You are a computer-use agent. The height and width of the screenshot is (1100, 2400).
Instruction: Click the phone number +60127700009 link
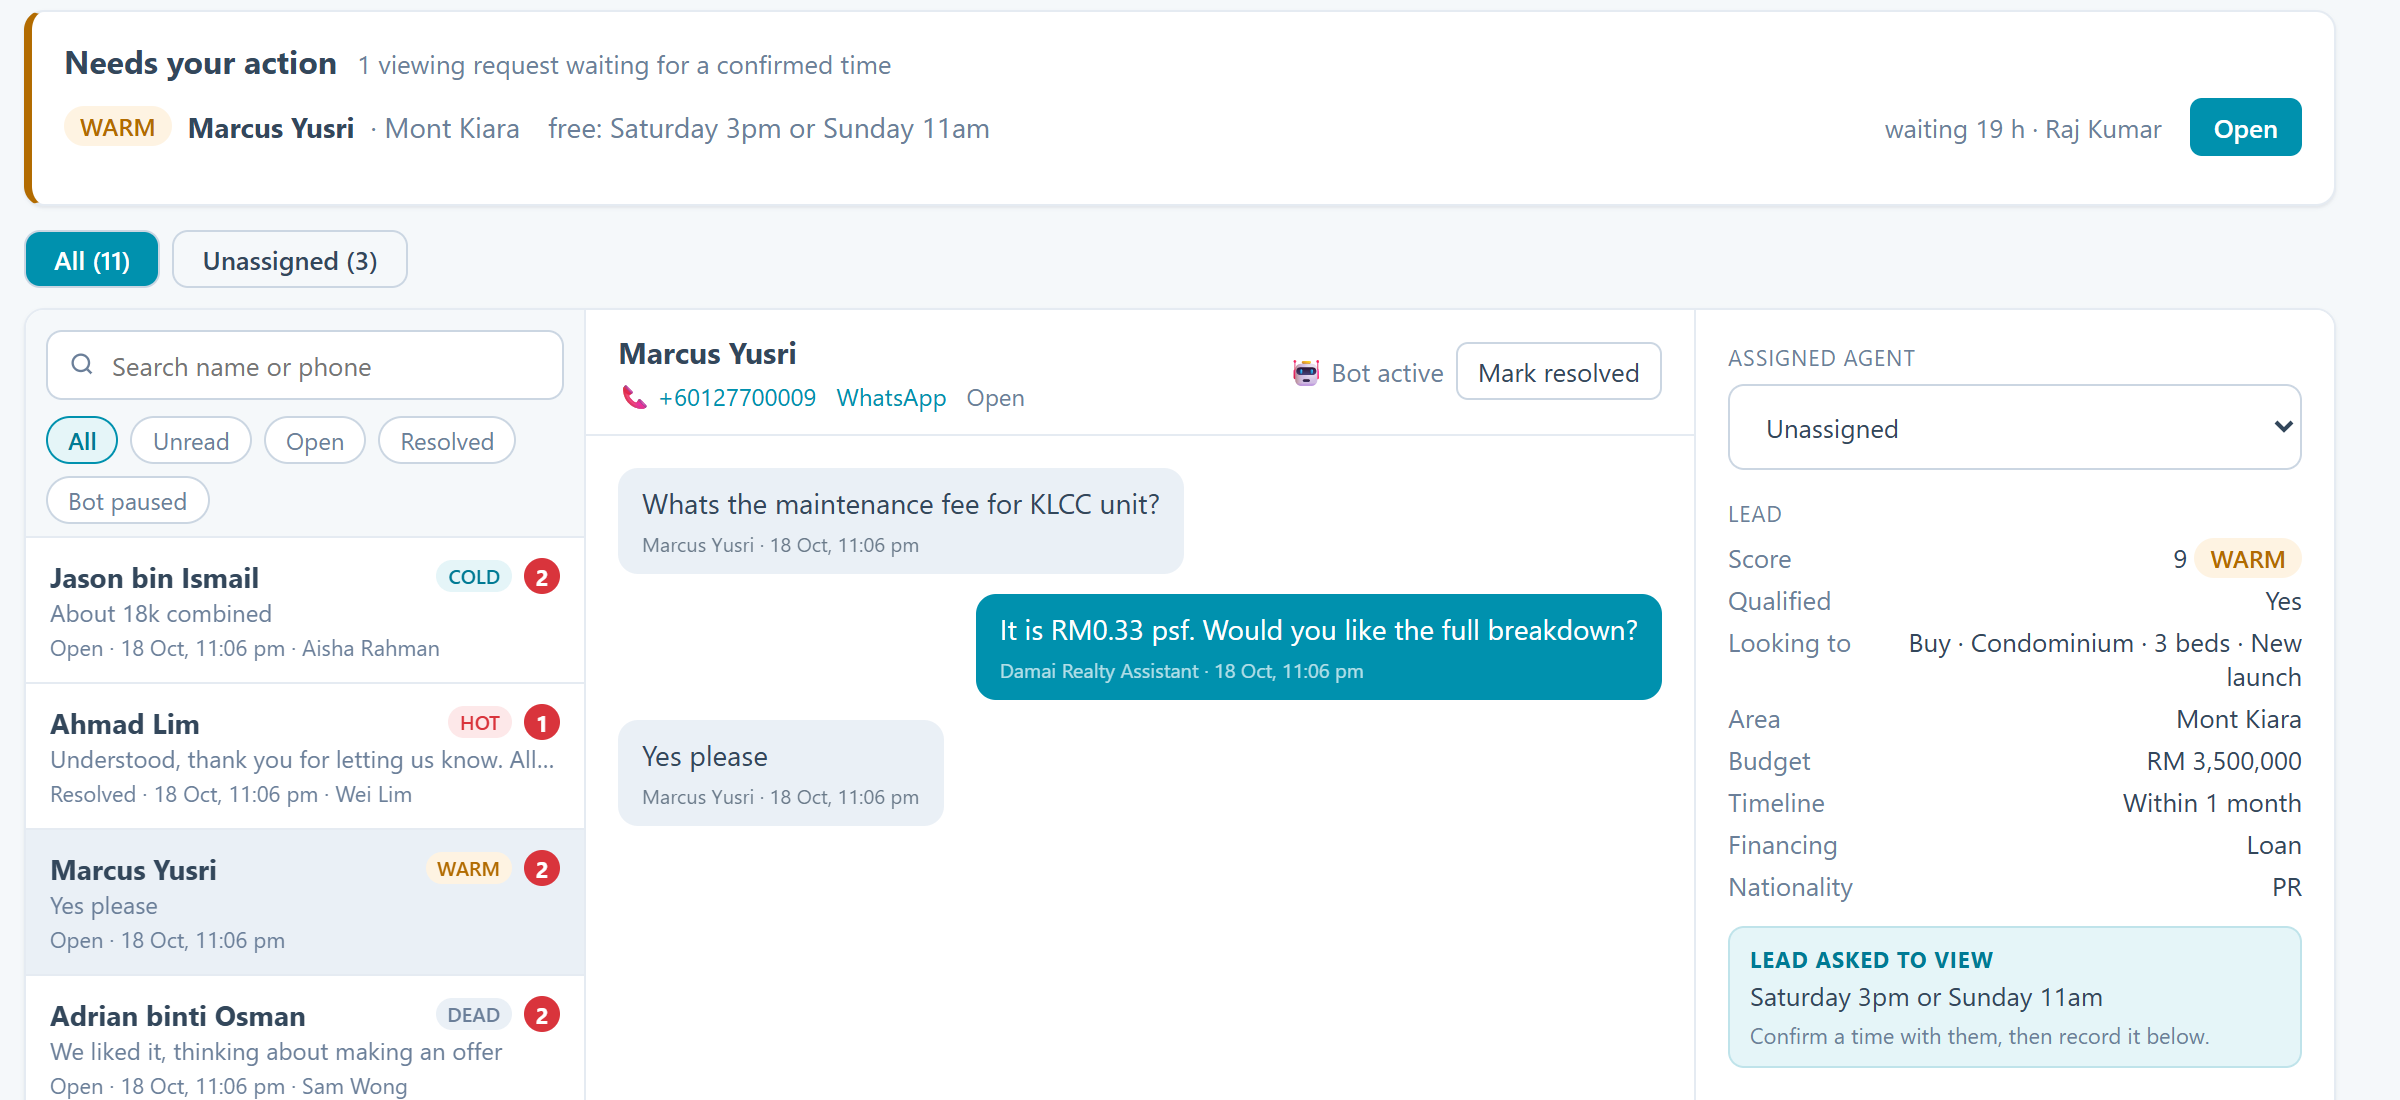737,398
